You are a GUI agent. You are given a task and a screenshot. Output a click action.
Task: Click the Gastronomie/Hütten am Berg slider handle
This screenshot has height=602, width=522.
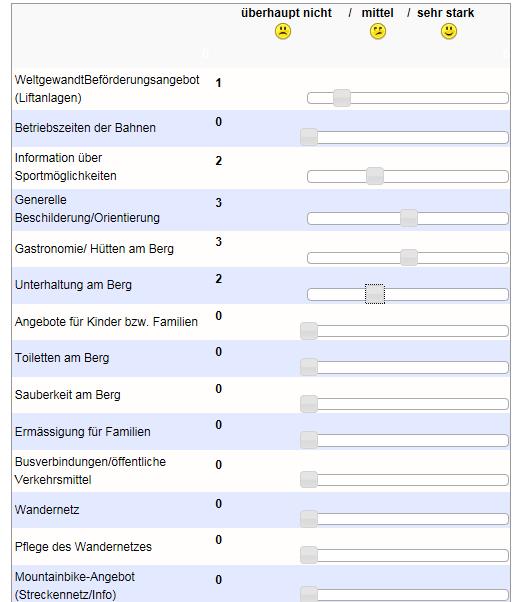pos(409,257)
